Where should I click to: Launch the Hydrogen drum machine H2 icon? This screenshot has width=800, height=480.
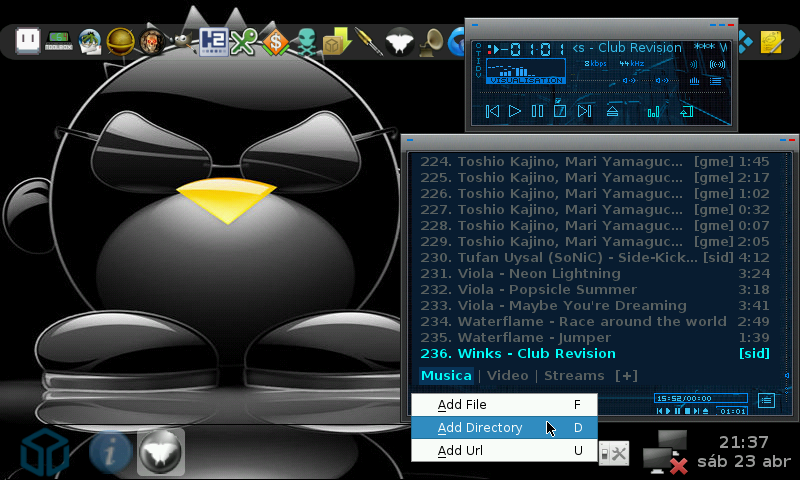coord(213,41)
